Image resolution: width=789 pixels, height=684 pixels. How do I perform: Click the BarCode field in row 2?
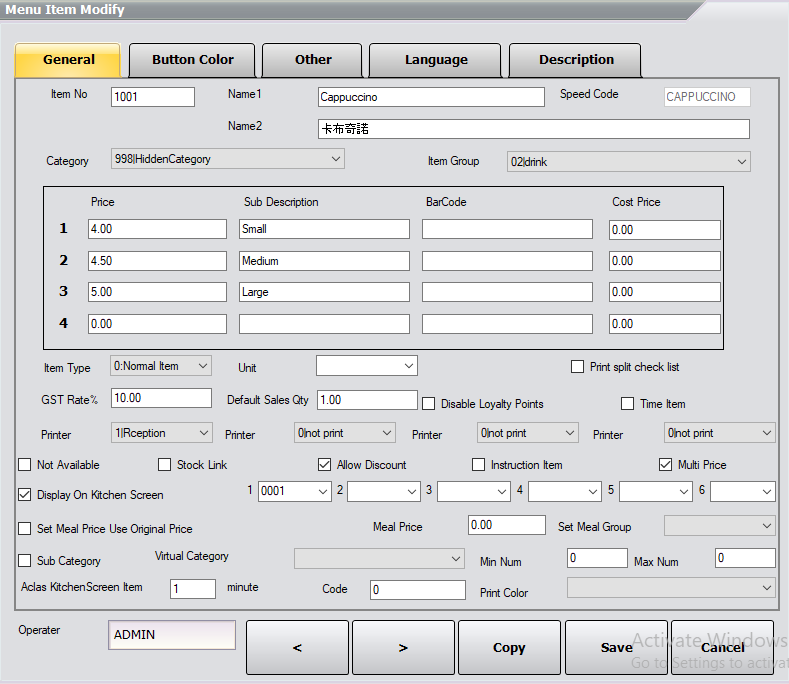[x=507, y=261]
